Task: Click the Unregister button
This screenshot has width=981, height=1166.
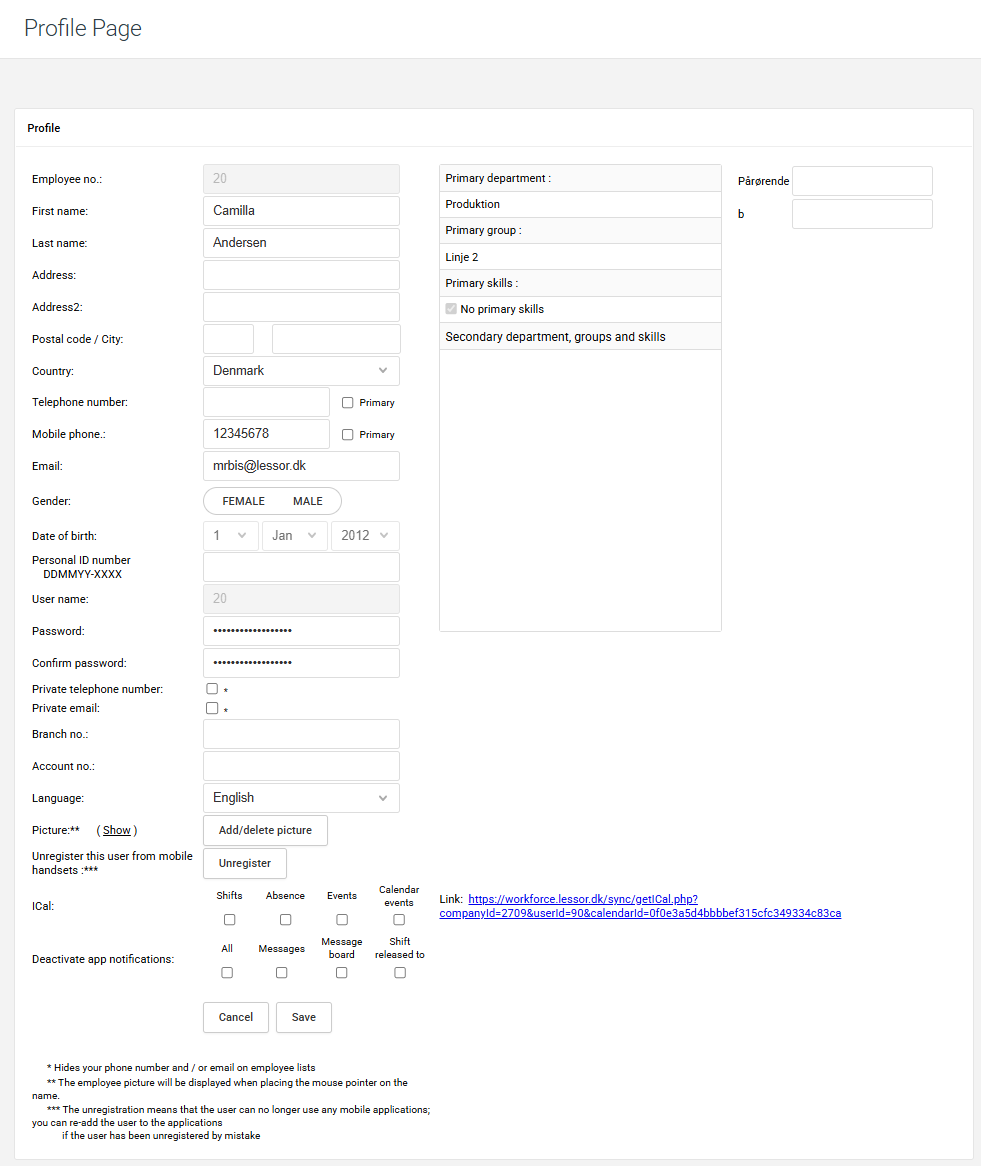Action: [245, 863]
